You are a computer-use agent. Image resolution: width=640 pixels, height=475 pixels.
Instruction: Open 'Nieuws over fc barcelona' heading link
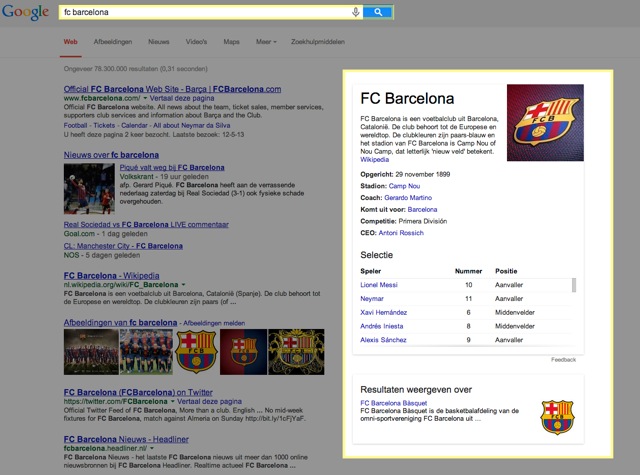(x=111, y=155)
